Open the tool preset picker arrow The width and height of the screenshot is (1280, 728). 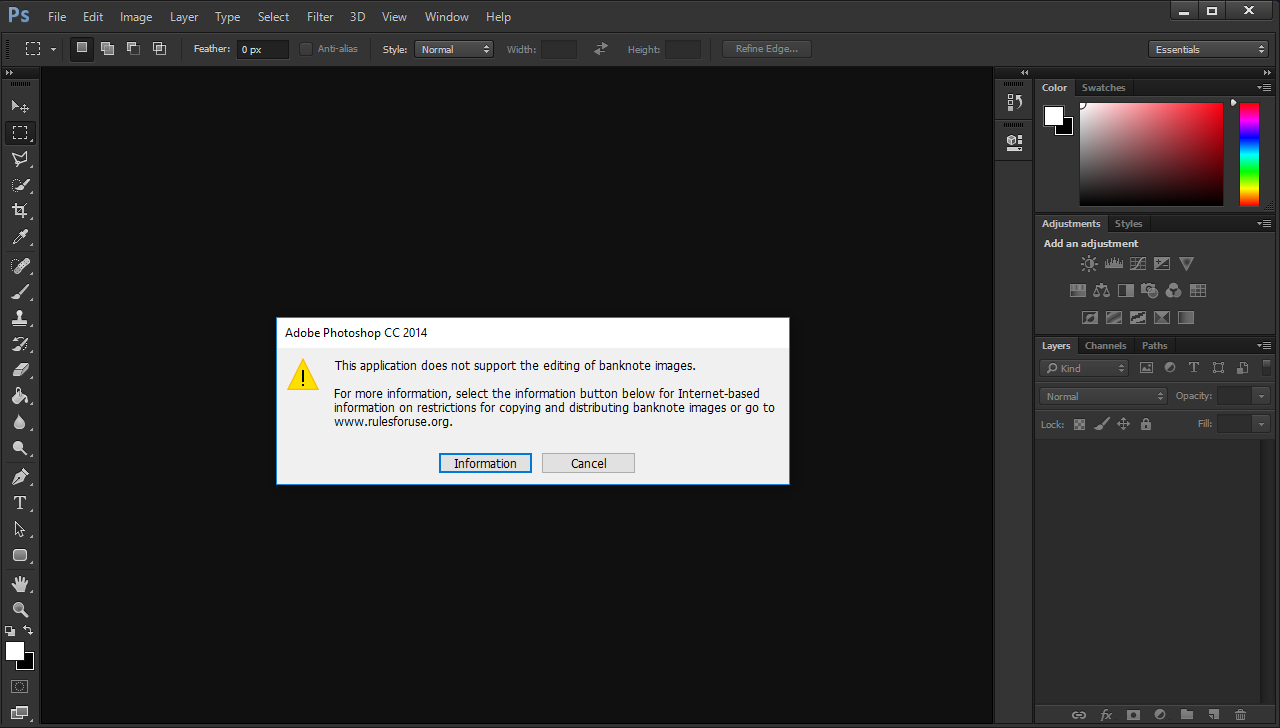(x=53, y=49)
